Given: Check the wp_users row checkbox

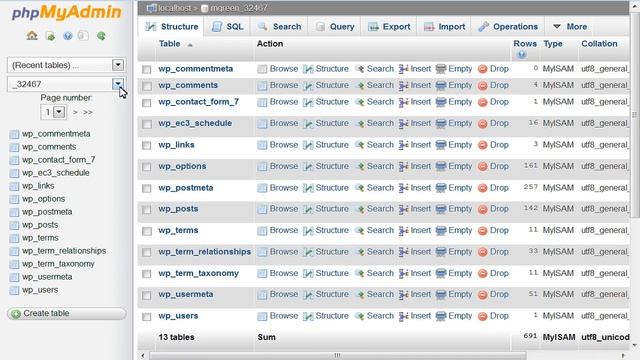Looking at the screenshot, I should click(x=147, y=317).
